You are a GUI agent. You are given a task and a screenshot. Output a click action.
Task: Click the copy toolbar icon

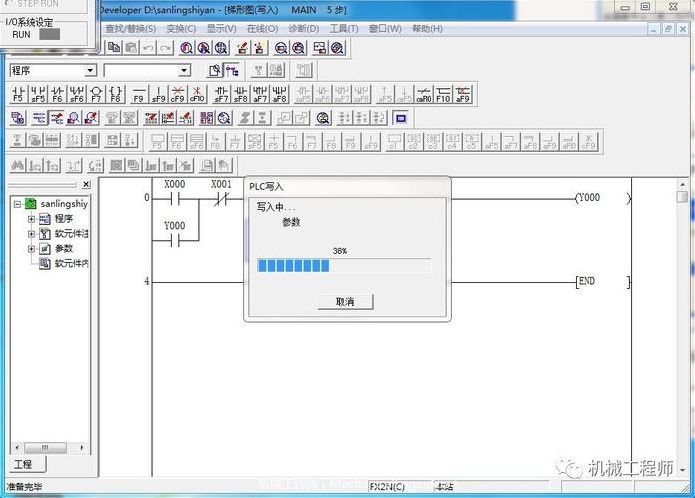point(114,47)
